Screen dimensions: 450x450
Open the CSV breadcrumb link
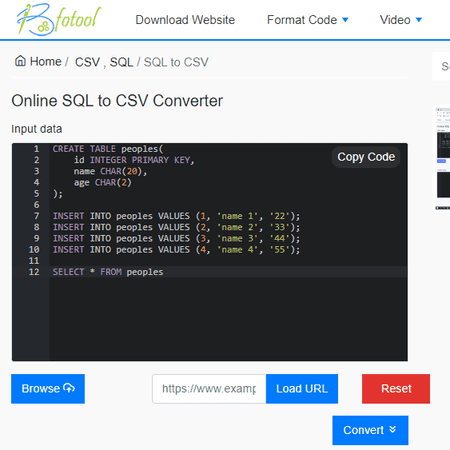87,62
